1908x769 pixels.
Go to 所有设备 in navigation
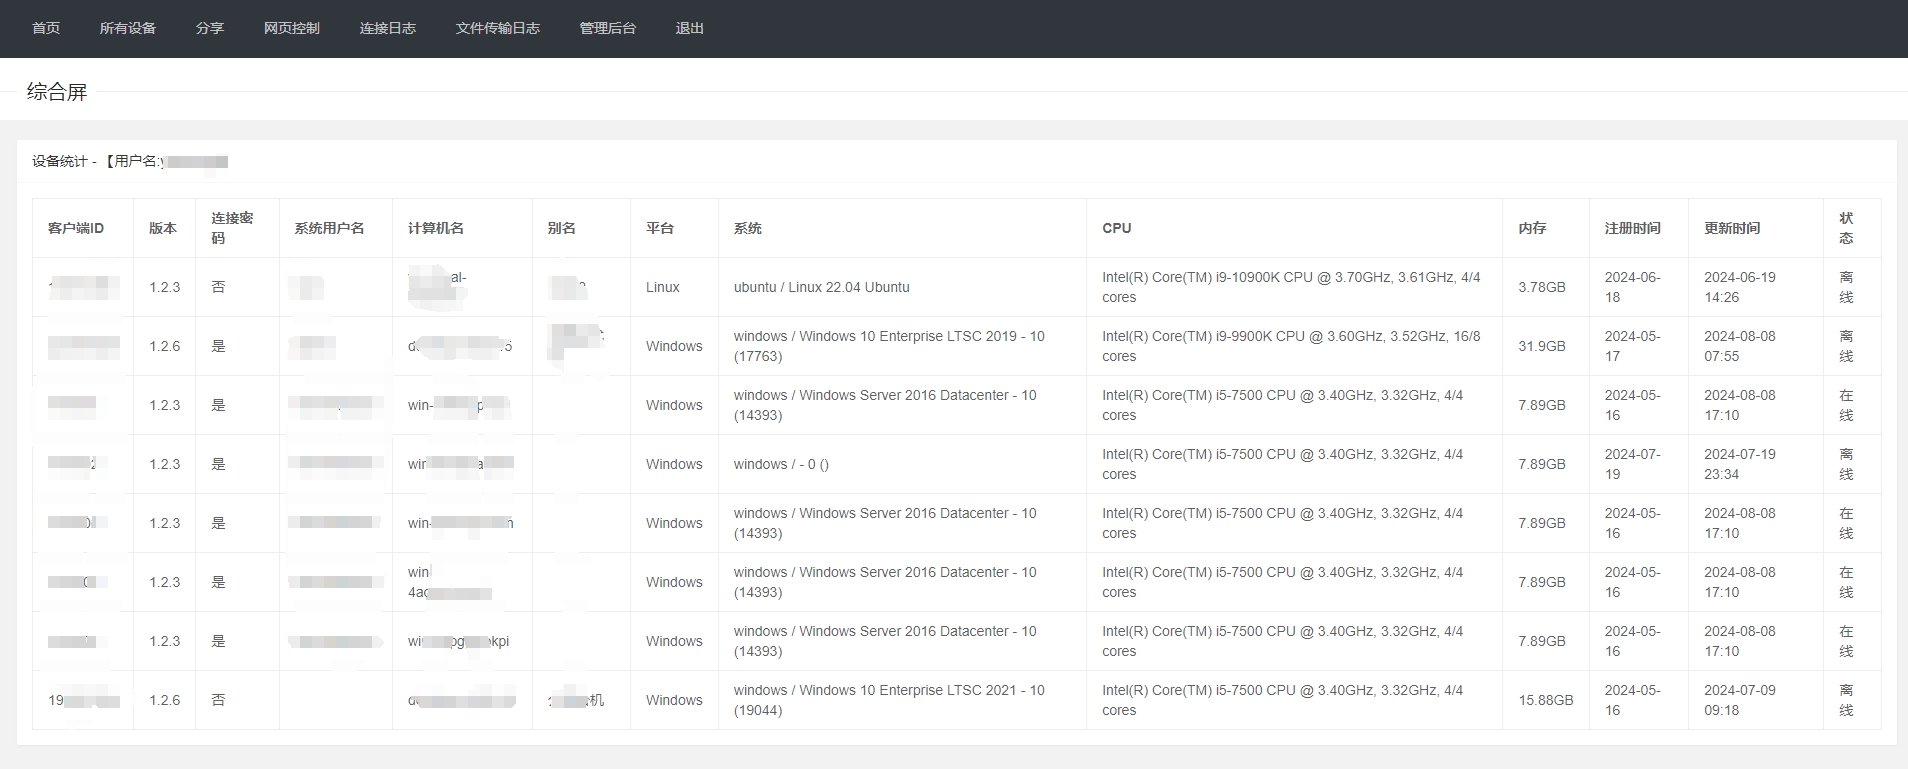pyautogui.click(x=127, y=28)
